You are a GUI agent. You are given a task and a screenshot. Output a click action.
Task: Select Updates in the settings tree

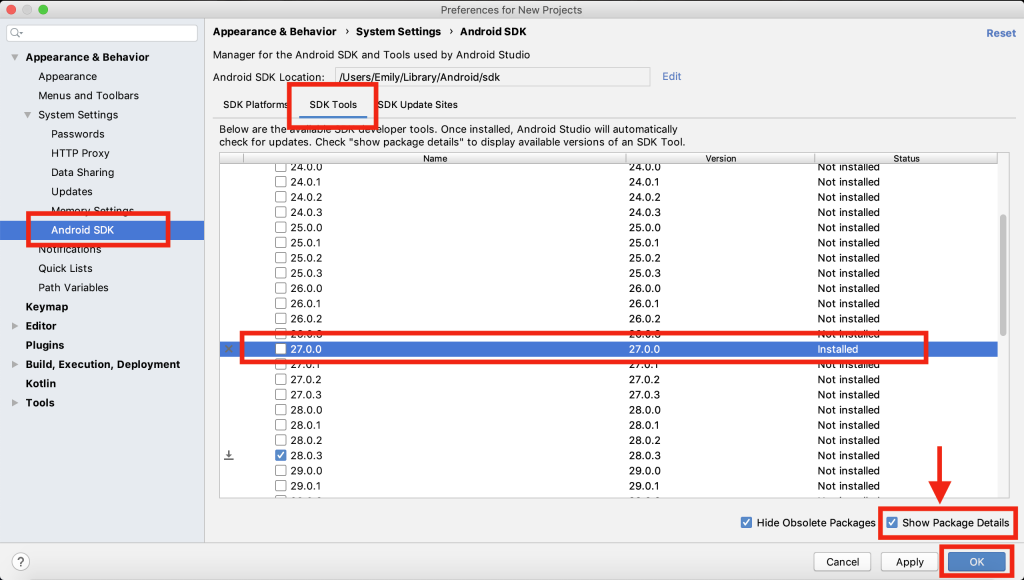click(x=72, y=191)
